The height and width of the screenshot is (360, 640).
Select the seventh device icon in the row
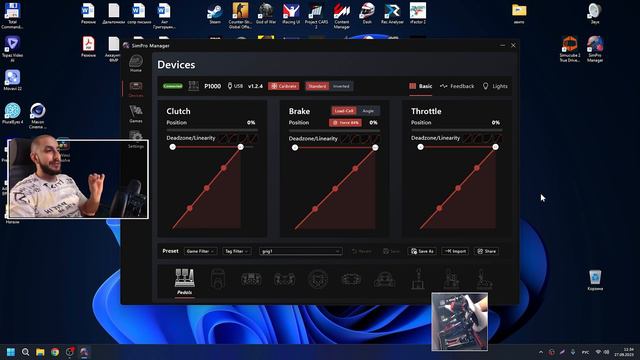pyautogui.click(x=384, y=279)
